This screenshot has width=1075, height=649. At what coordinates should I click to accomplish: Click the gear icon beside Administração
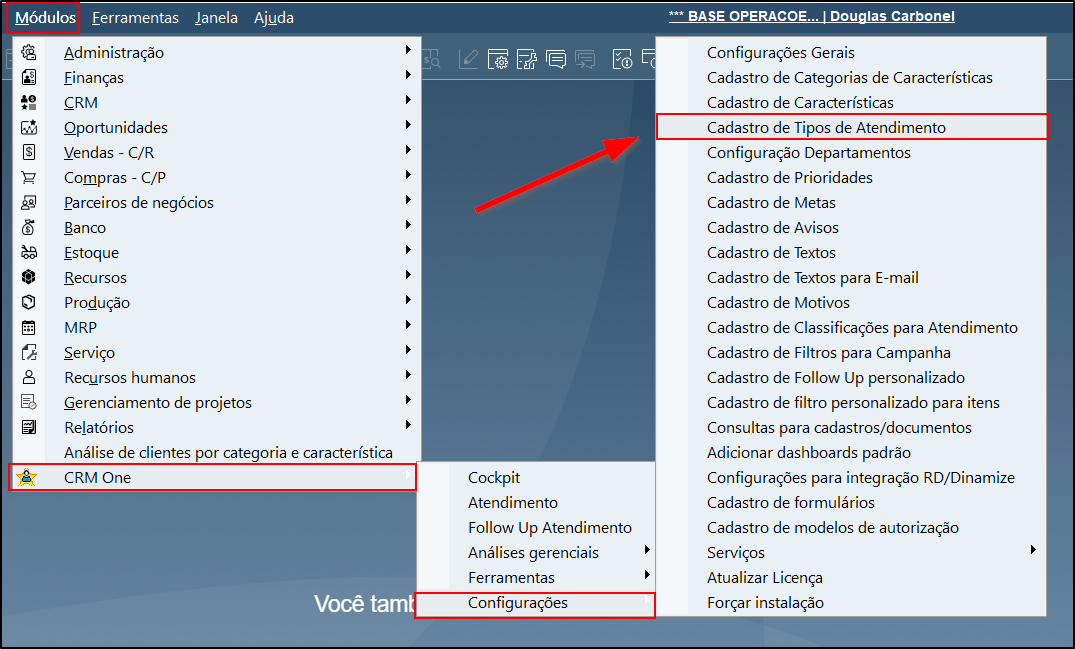point(29,52)
